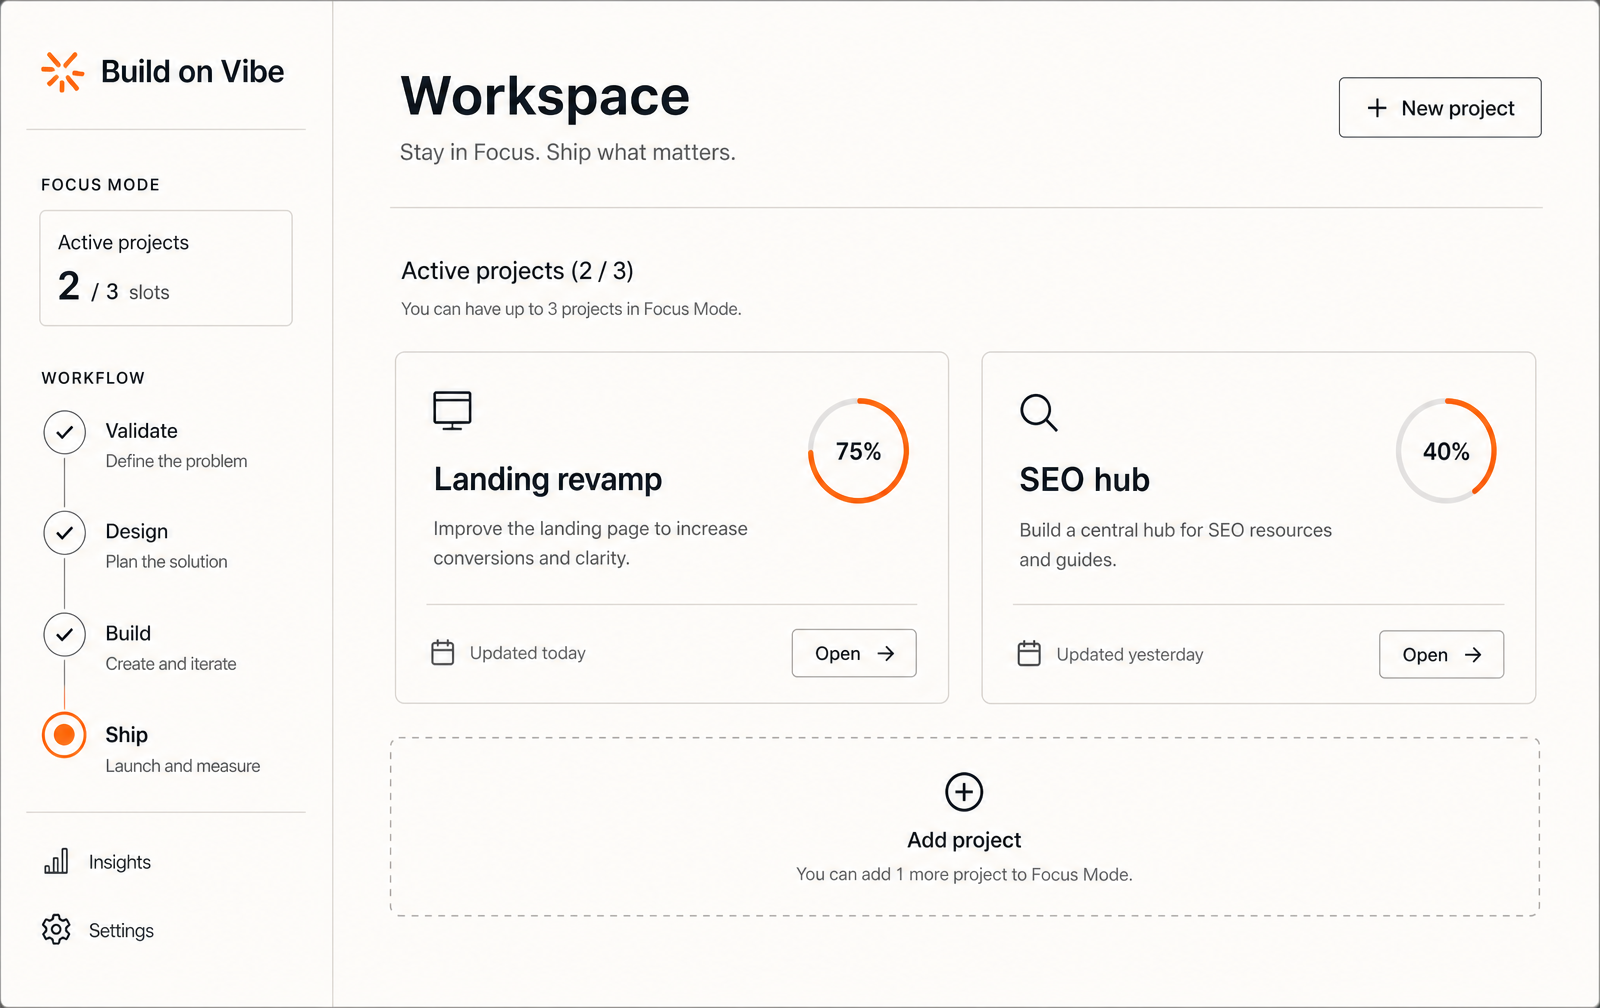The image size is (1600, 1008).
Task: Click 'Define the problem' text
Action: (176, 461)
